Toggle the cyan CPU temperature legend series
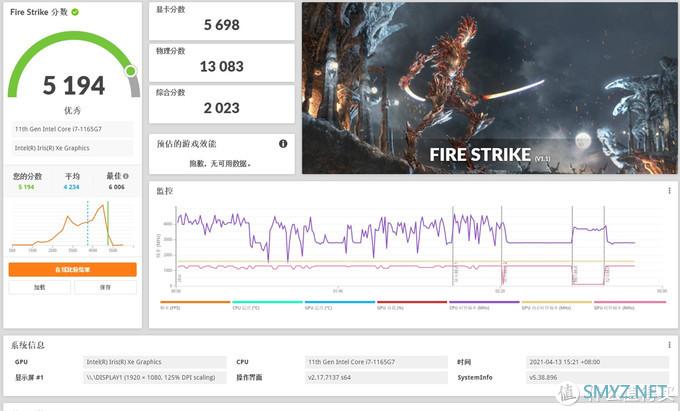The width and height of the screenshot is (680, 411). point(267,305)
